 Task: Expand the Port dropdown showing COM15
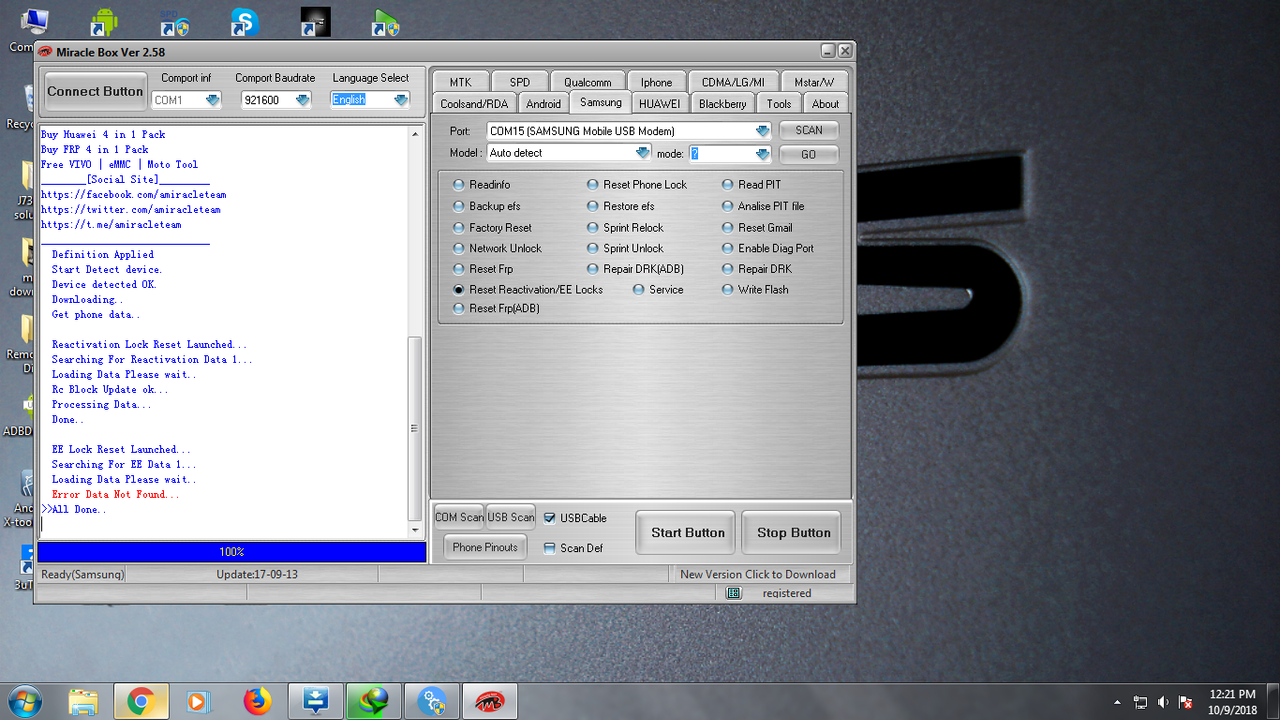click(763, 131)
